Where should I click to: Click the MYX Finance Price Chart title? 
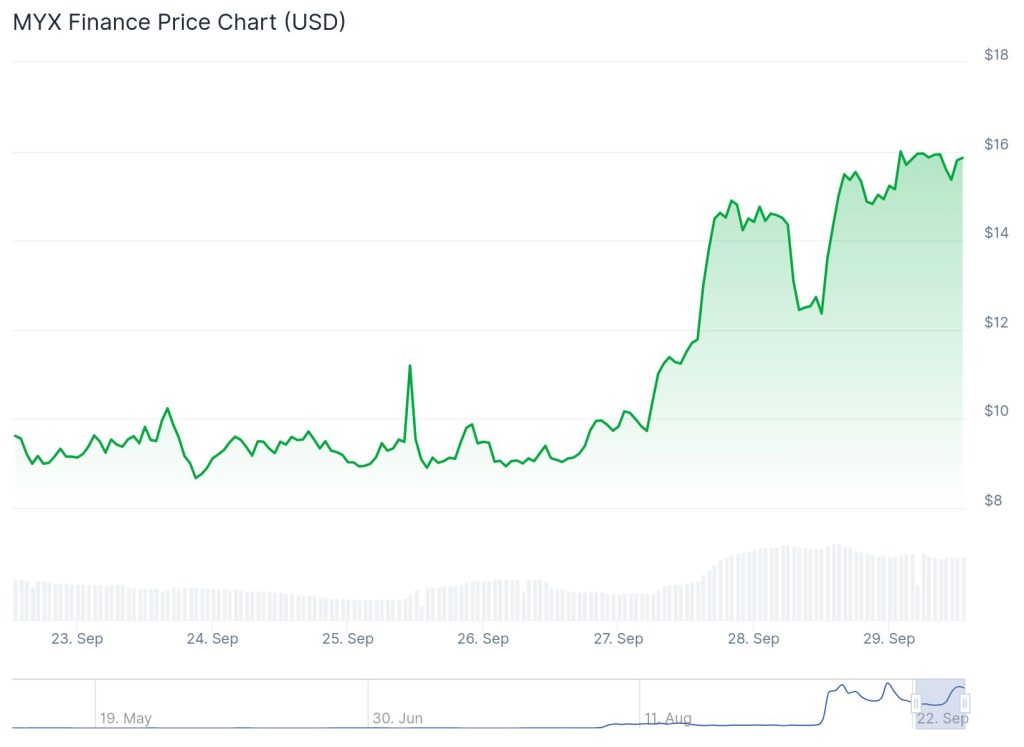pyautogui.click(x=179, y=22)
